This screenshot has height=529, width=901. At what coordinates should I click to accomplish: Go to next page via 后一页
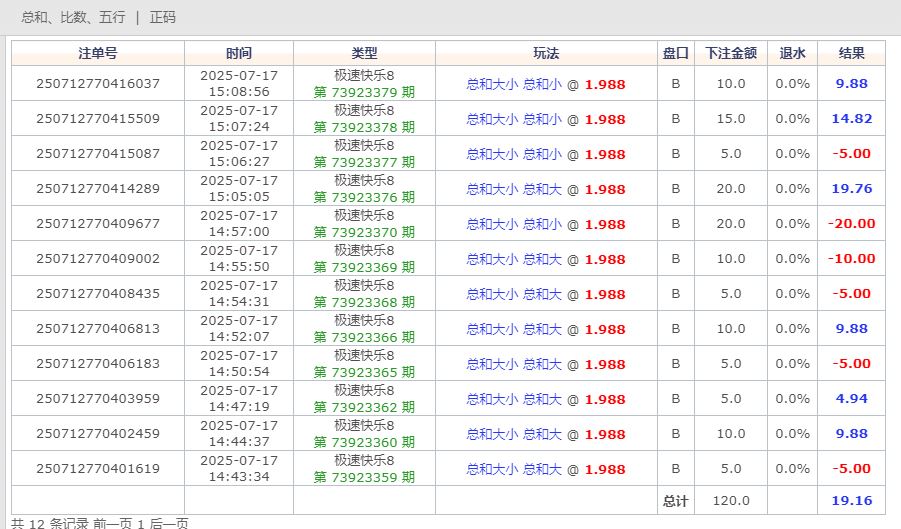click(x=168, y=523)
